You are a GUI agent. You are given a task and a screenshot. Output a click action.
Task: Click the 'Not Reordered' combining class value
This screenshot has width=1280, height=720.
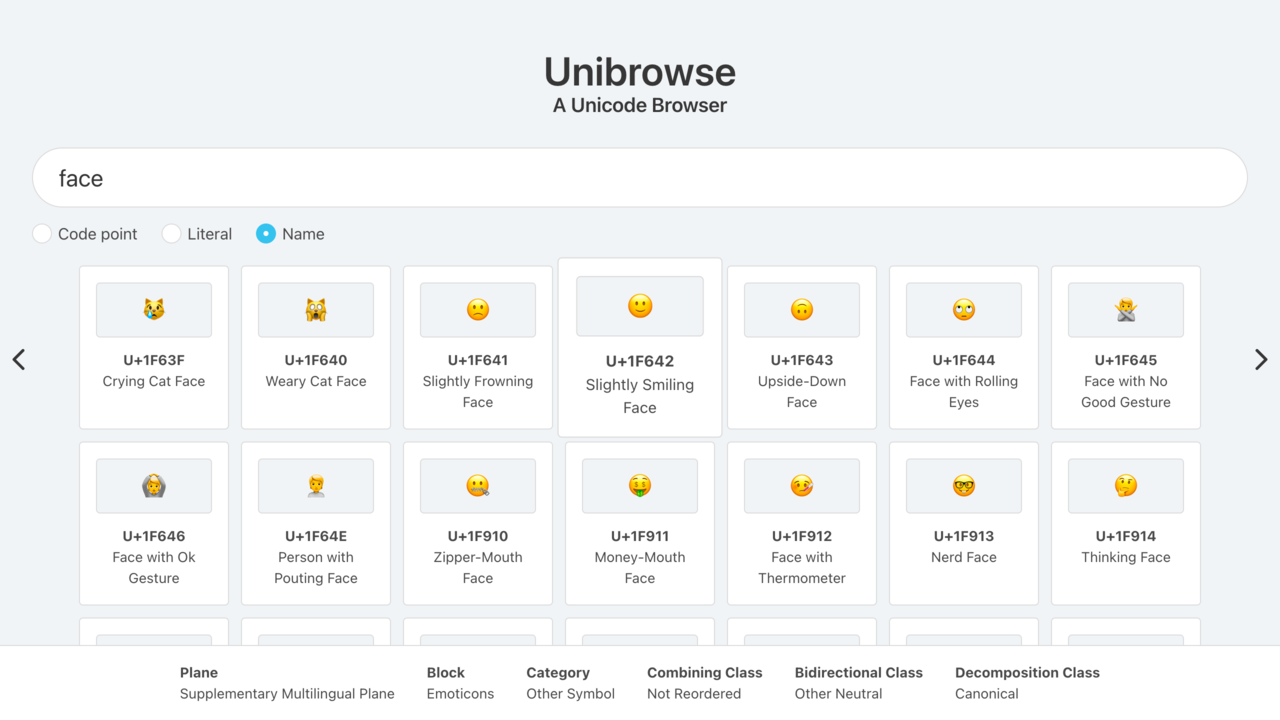tap(694, 694)
